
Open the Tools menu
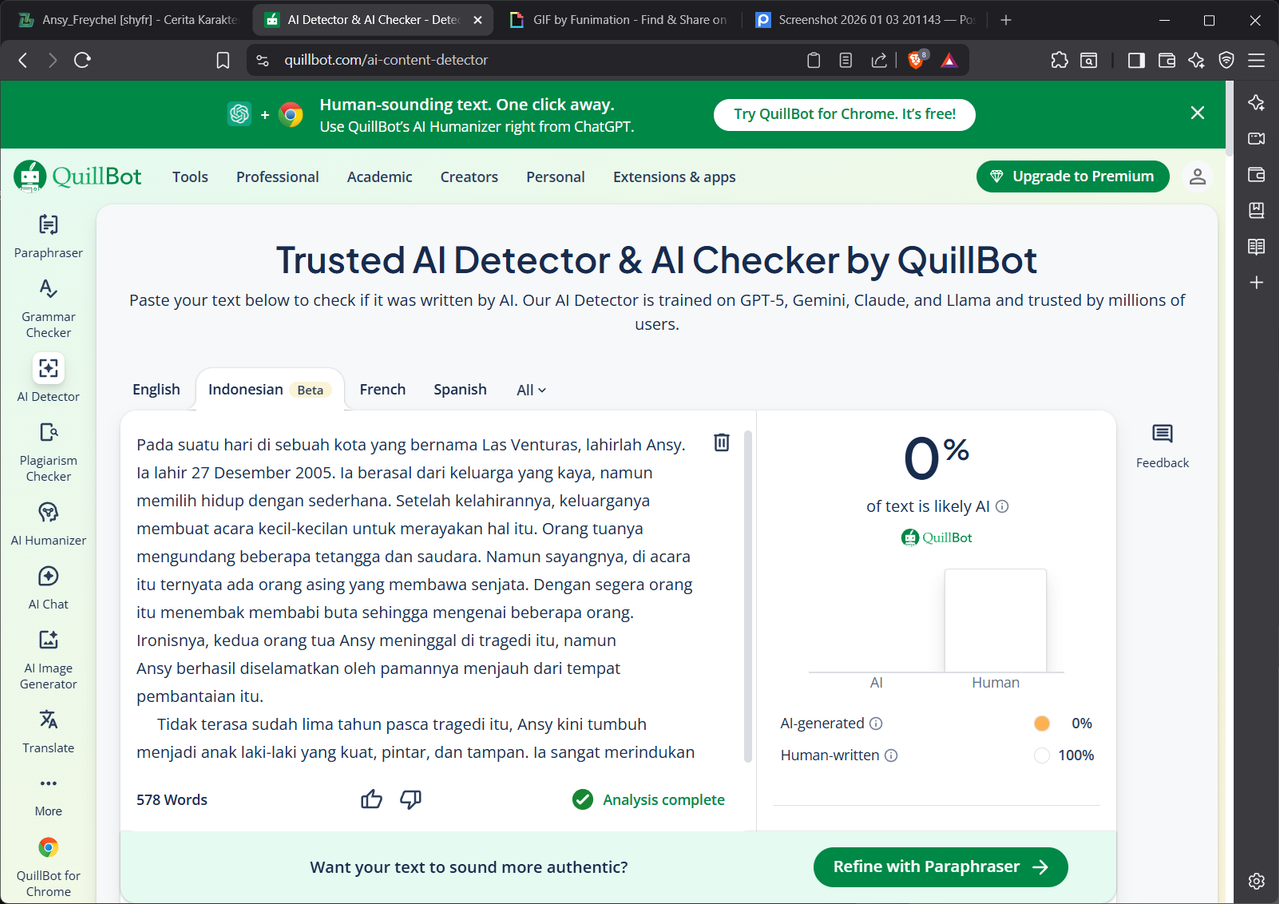(x=190, y=177)
